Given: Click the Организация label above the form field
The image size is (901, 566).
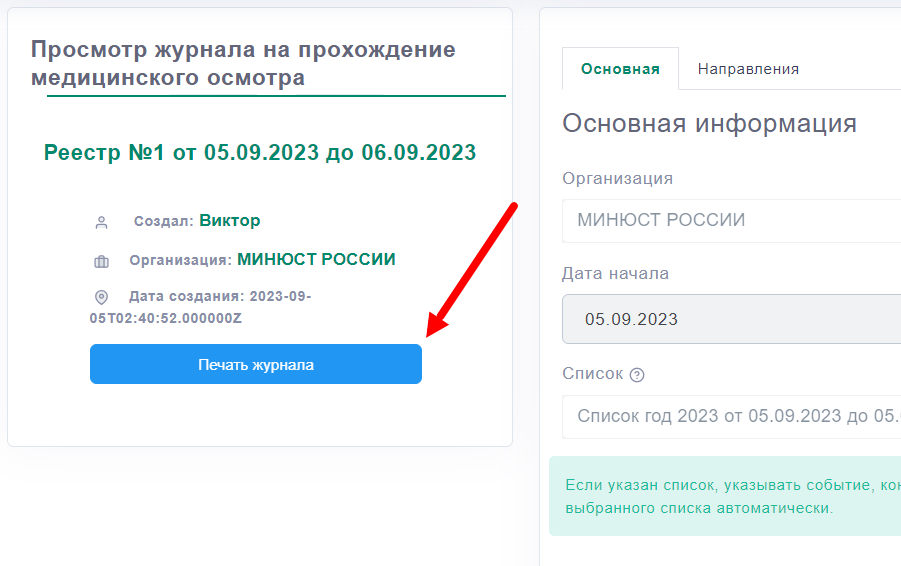Looking at the screenshot, I should coord(617,178).
